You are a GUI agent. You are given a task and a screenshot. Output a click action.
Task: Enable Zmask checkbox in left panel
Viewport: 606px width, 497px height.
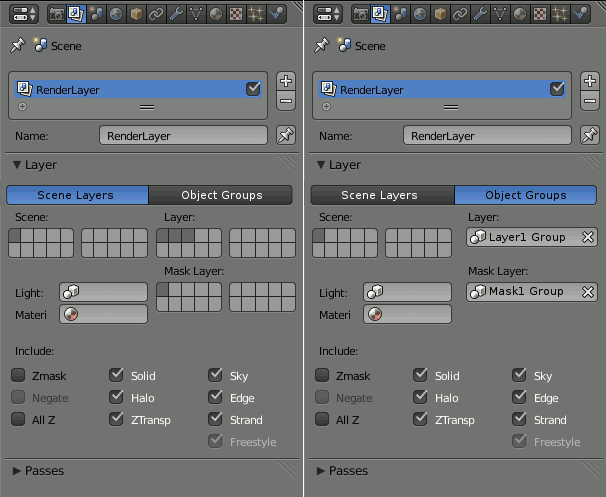pos(18,375)
